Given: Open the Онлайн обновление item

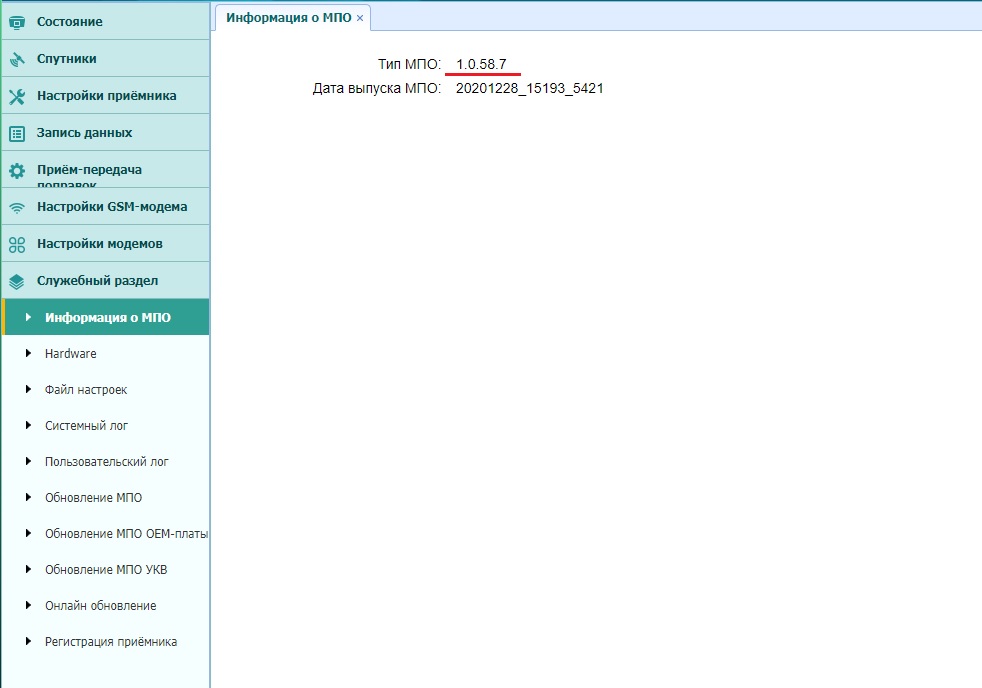Looking at the screenshot, I should tap(106, 605).
